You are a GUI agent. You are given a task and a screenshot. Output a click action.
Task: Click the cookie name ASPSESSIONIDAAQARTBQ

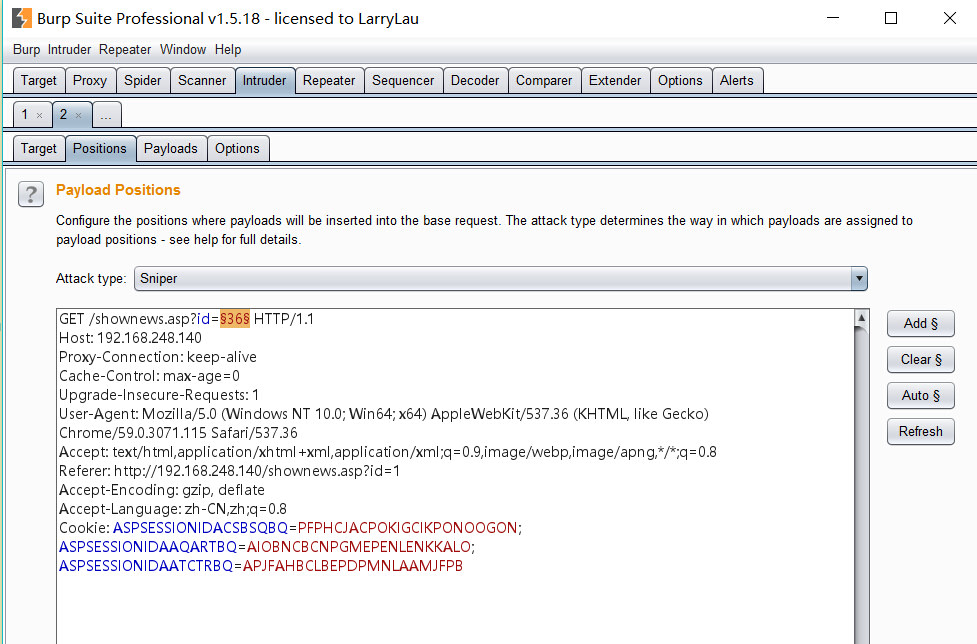[148, 547]
